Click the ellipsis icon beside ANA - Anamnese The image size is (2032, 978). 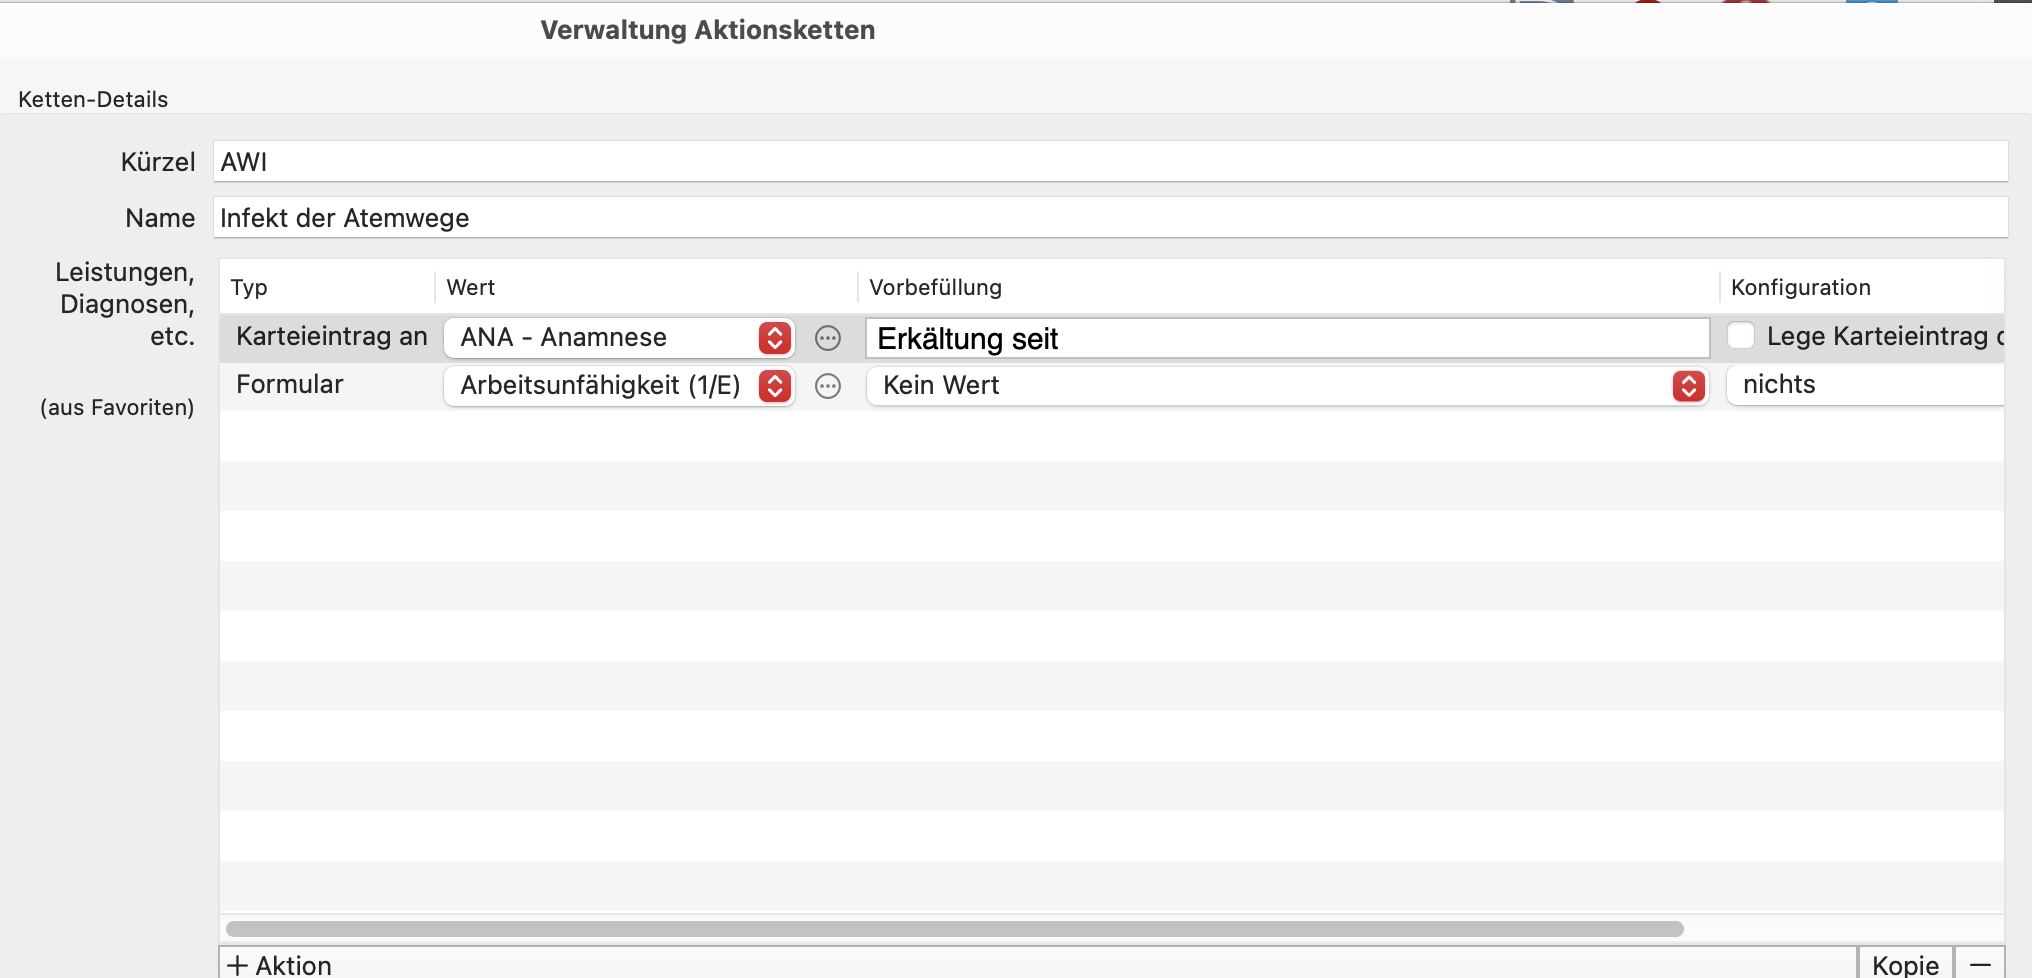click(x=828, y=338)
